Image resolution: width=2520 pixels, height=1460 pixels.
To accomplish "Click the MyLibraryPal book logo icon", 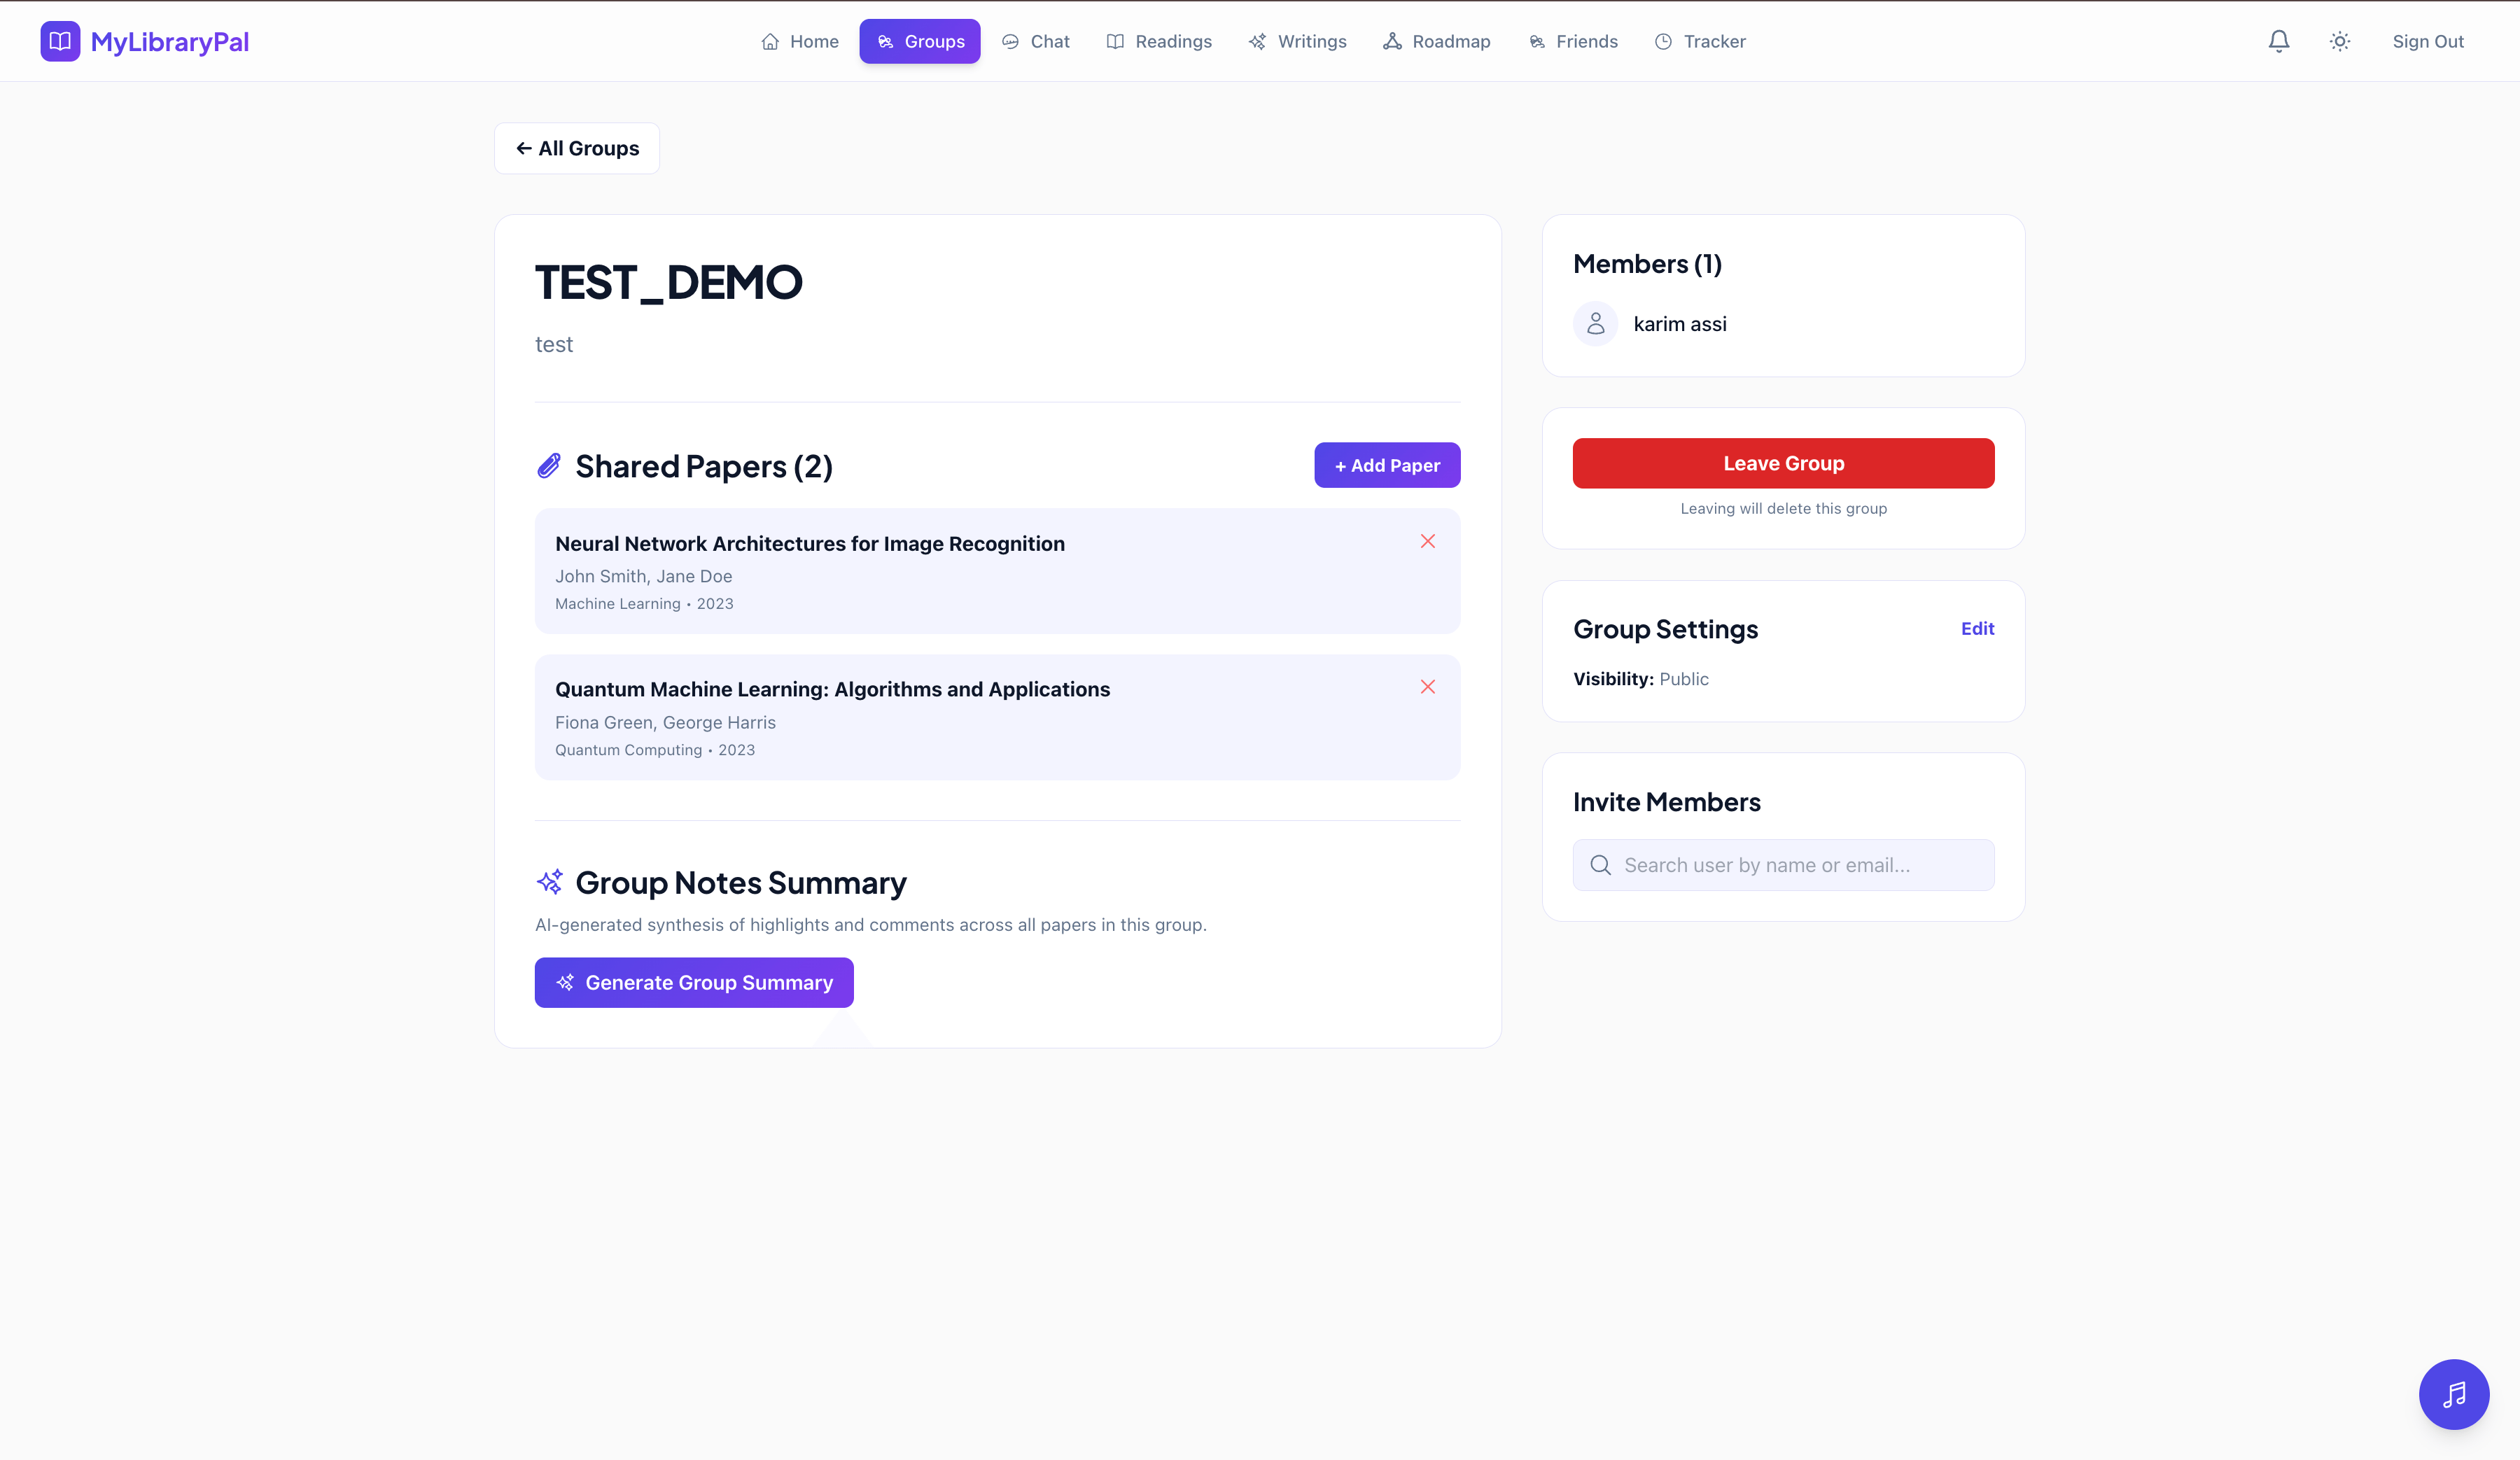I will click(x=60, y=41).
